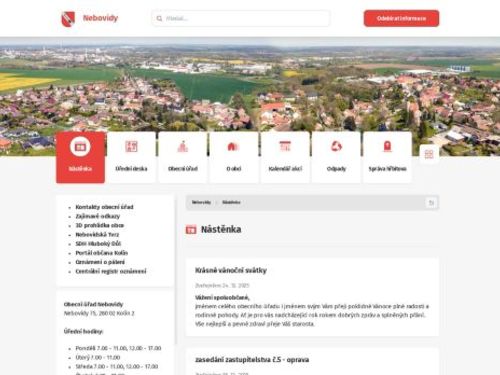Click the O obci house icon
The image size is (500, 375).
tap(234, 146)
